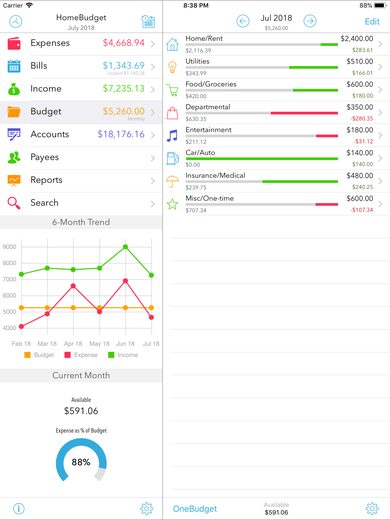Expand the Utilities budget chevron
390x520 pixels.
coord(381,67)
